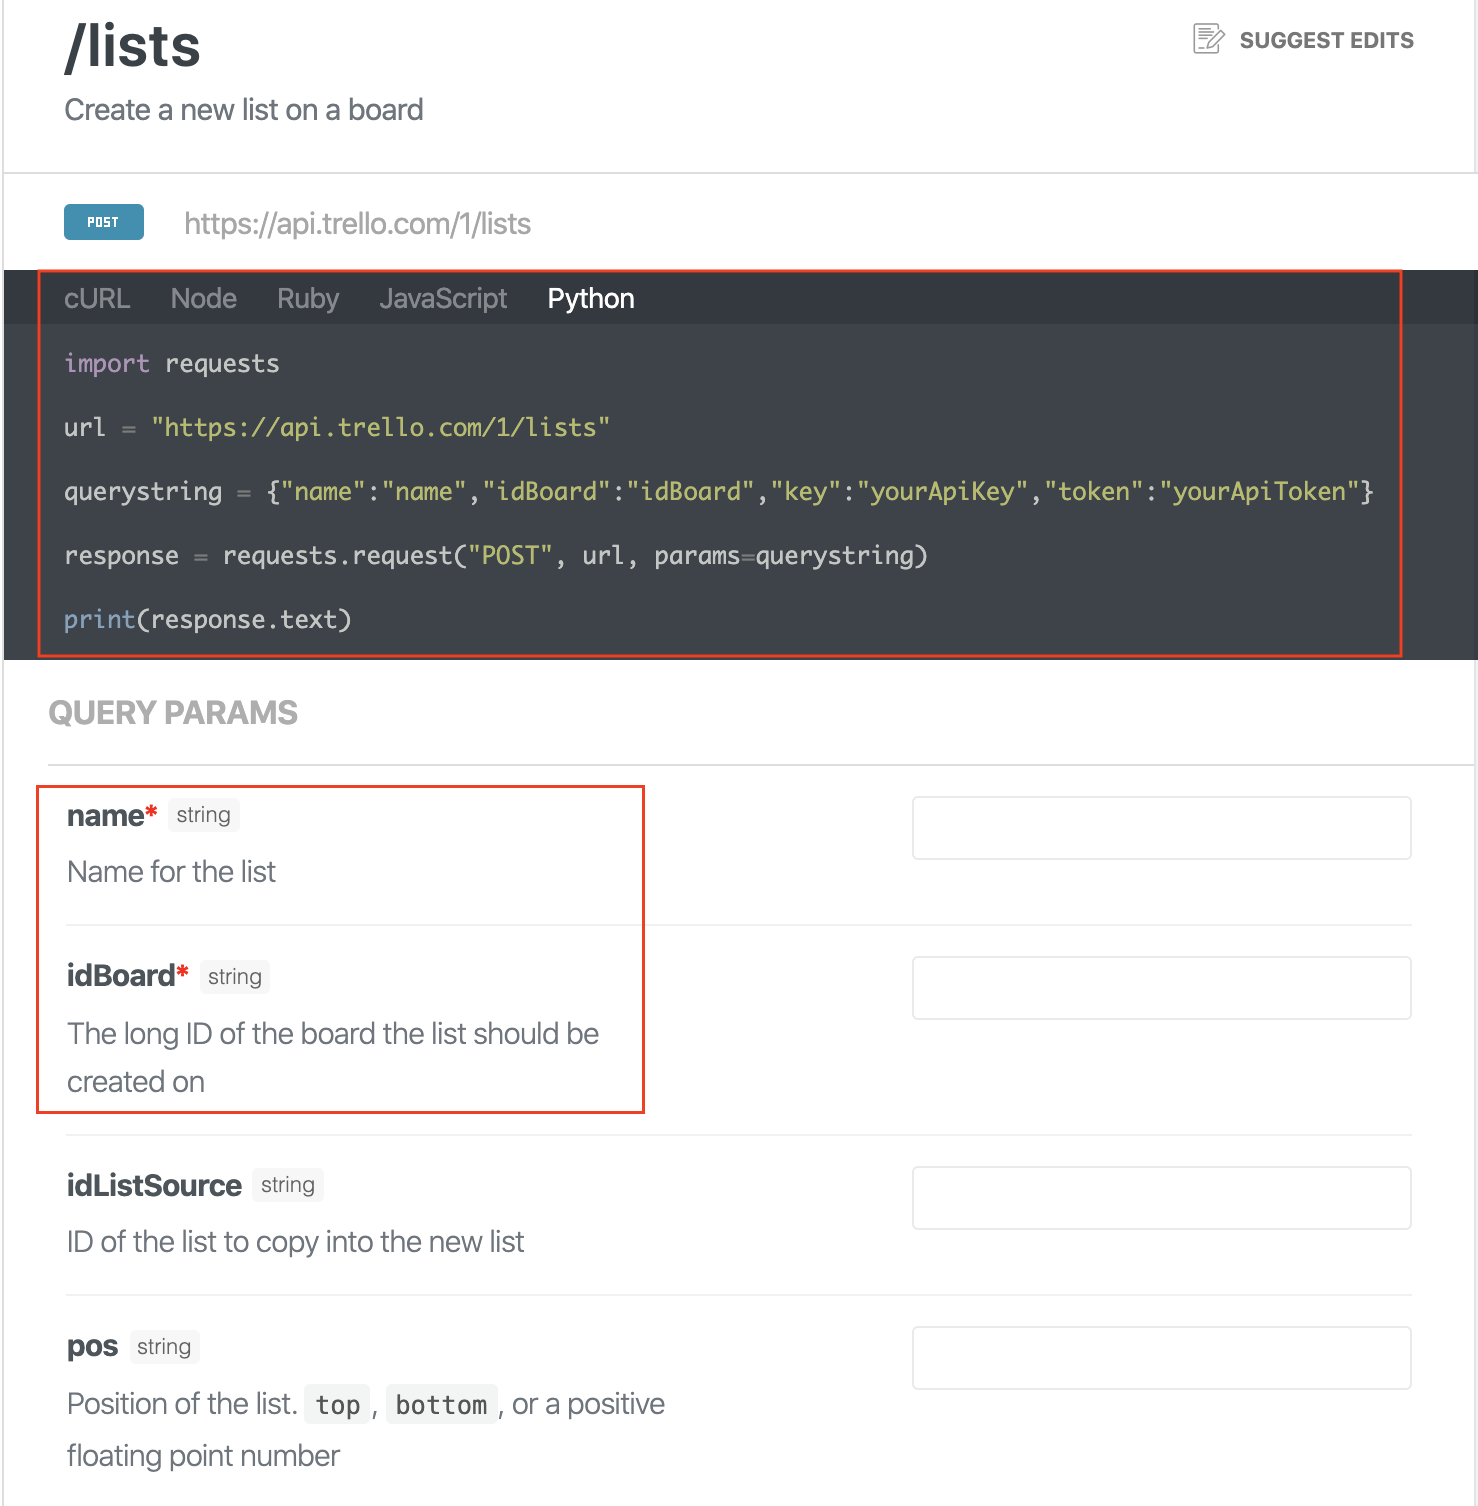Viewport: 1478px width, 1506px height.
Task: Click the 'top' inline code value
Action: click(x=338, y=1405)
